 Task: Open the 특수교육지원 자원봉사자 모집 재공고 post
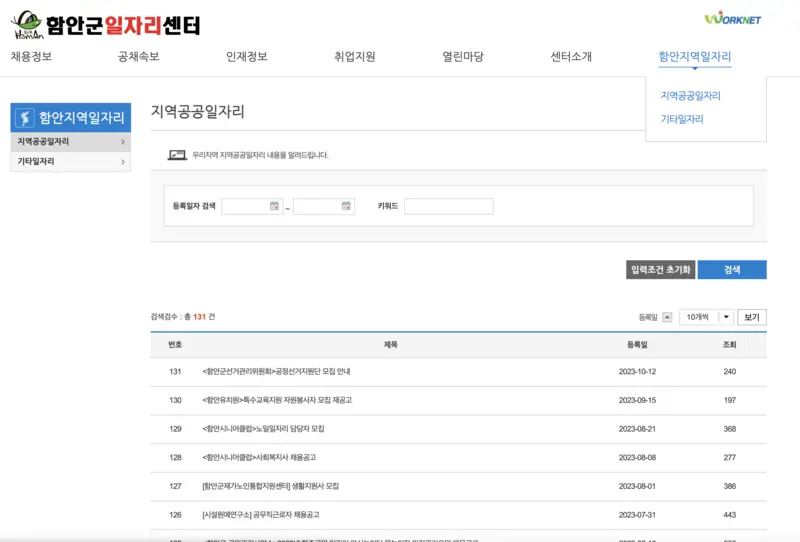click(277, 400)
